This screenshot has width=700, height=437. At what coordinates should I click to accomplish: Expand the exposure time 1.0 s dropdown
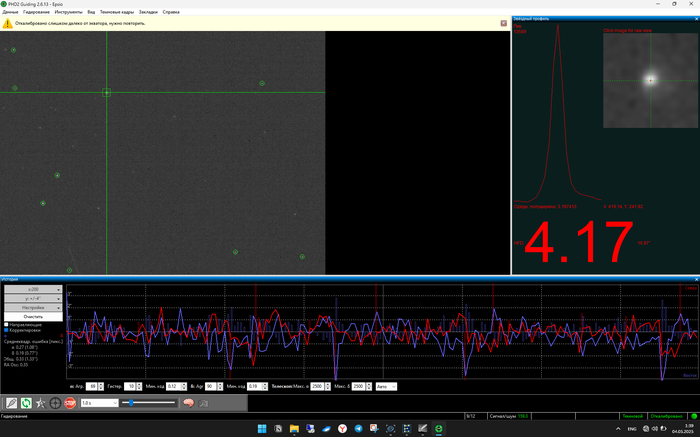113,403
